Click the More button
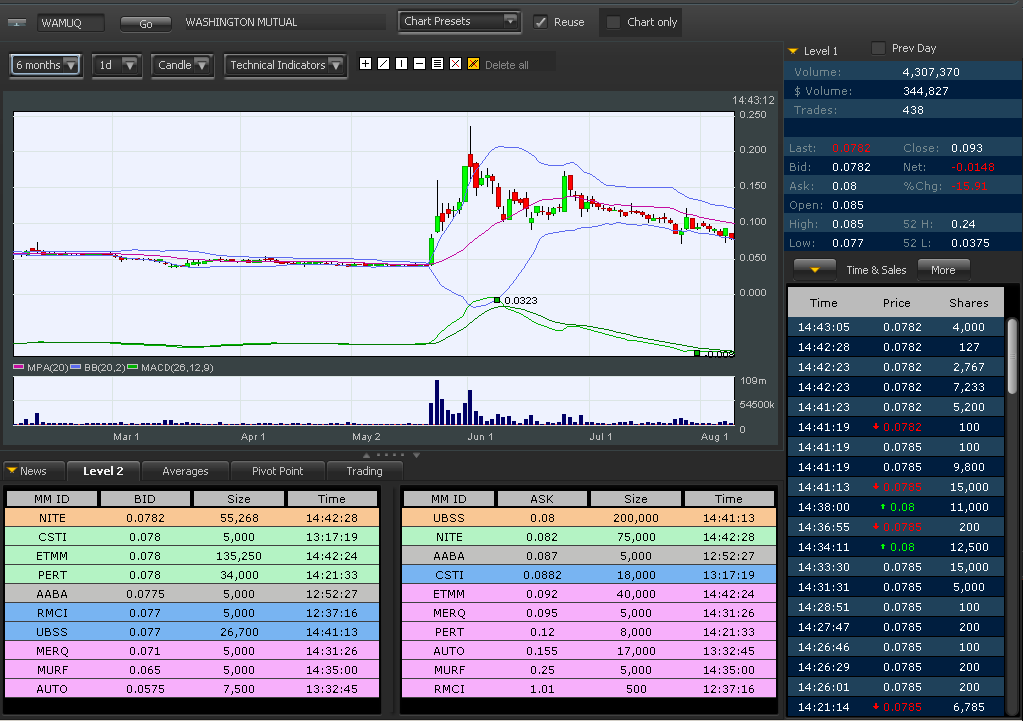Screen dimensions: 1023x721 tap(943, 269)
